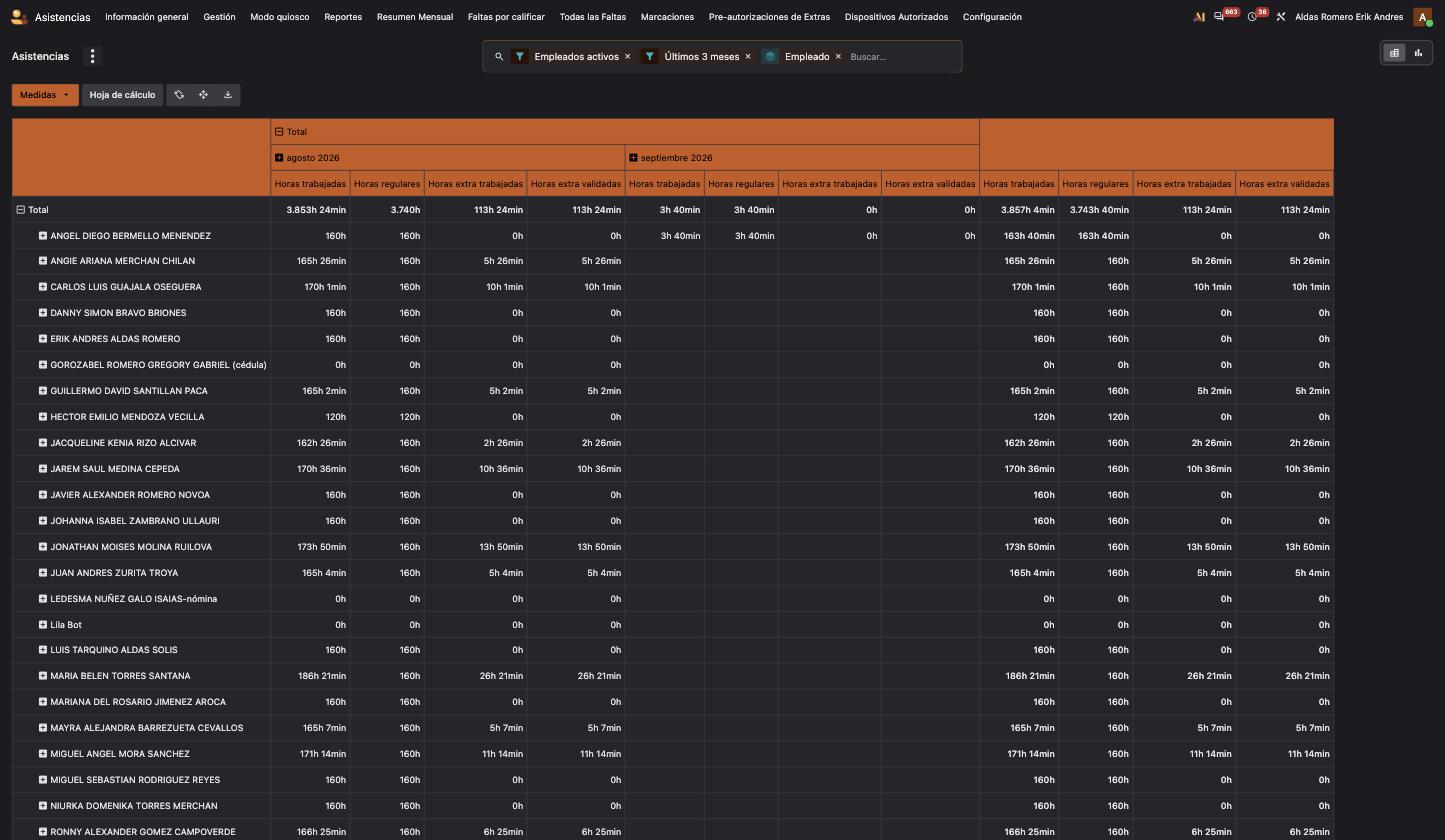Screen dimensions: 1445x840
Task: Open the Marcaciones menu
Action: (x=667, y=17)
